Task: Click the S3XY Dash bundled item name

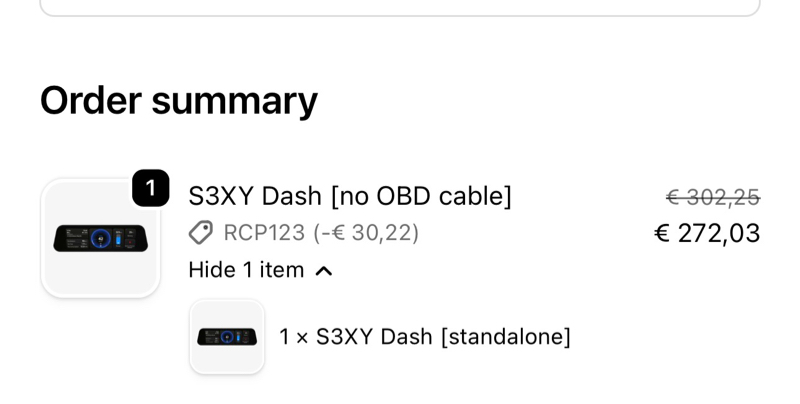Action: (x=374, y=336)
